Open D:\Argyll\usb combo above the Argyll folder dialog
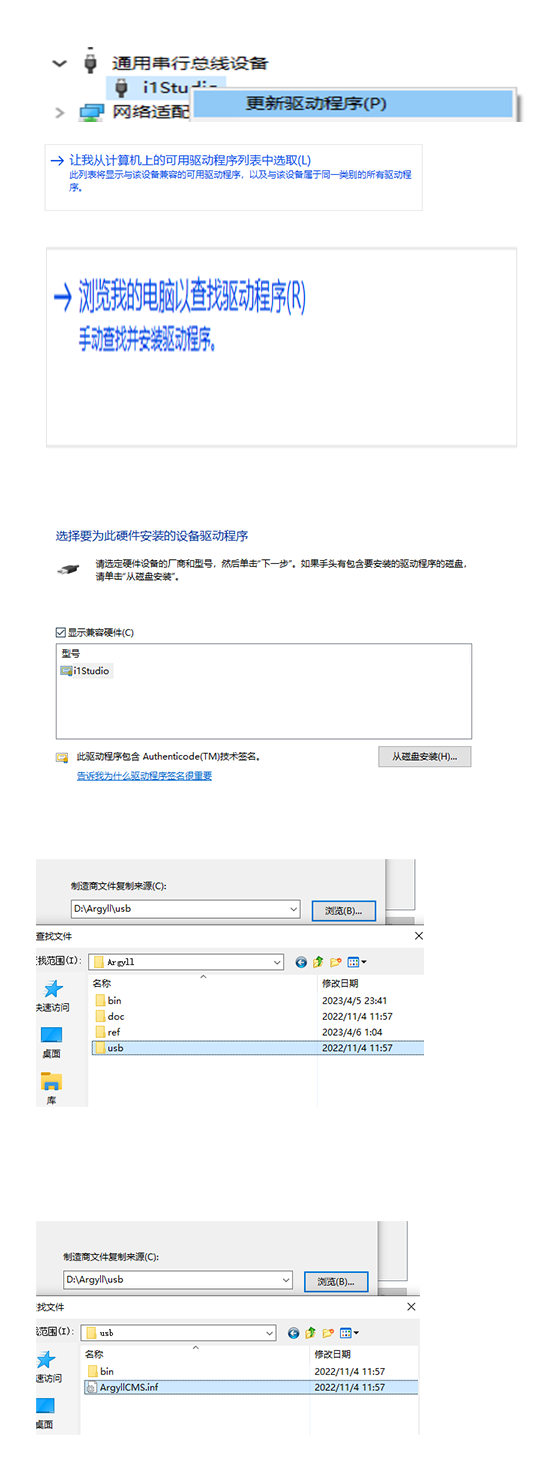 185,909
